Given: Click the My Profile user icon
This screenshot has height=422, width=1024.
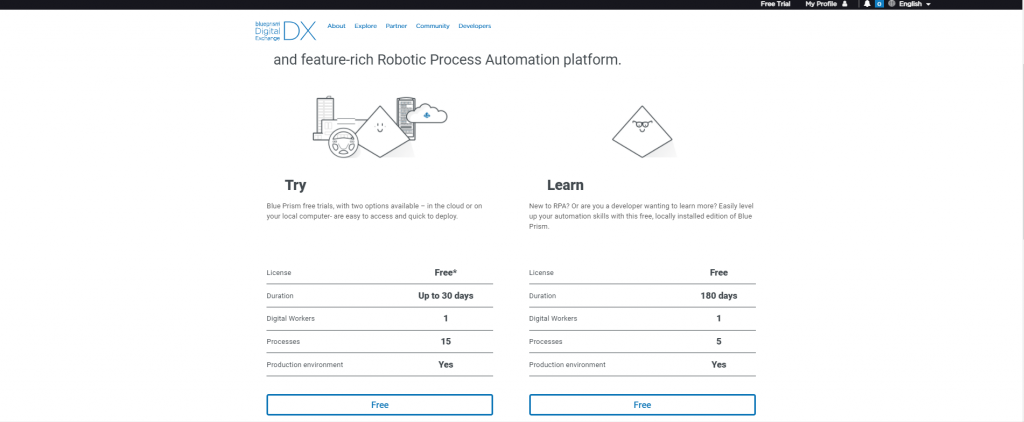Looking at the screenshot, I should coord(844,4).
